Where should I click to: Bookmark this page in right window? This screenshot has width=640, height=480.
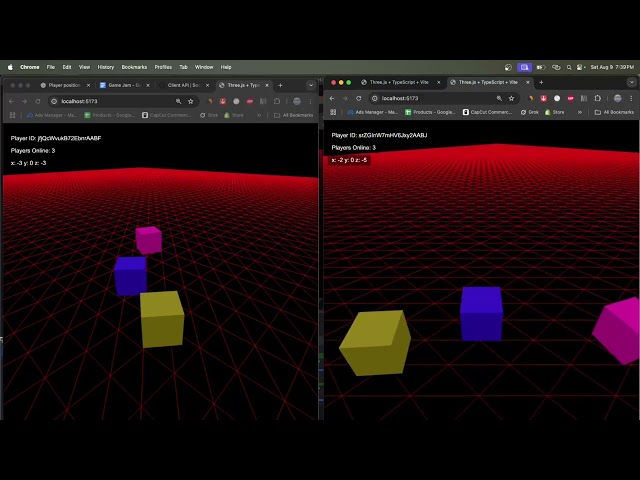511,98
